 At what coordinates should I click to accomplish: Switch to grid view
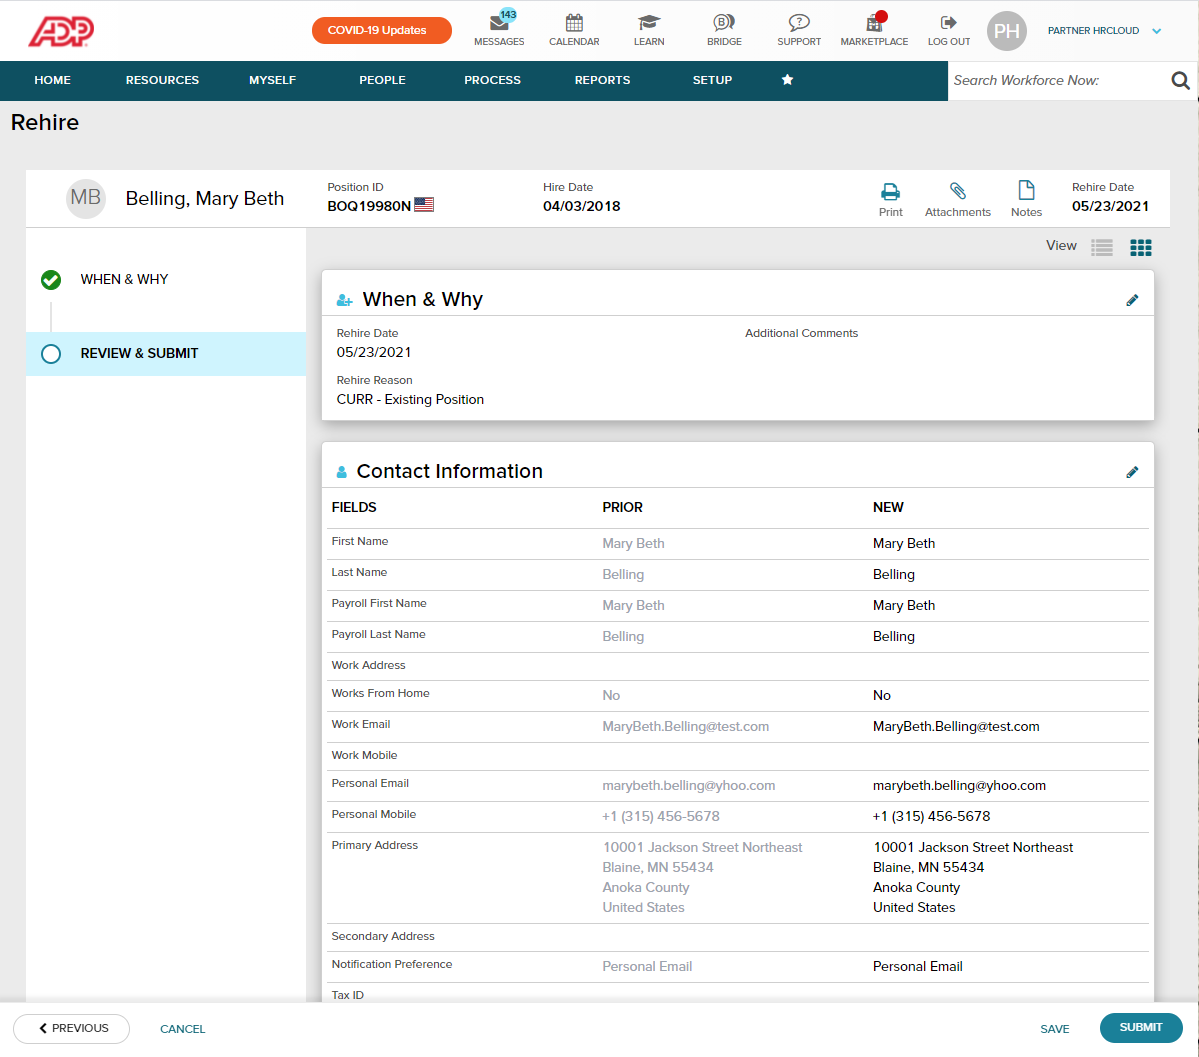coord(1140,246)
